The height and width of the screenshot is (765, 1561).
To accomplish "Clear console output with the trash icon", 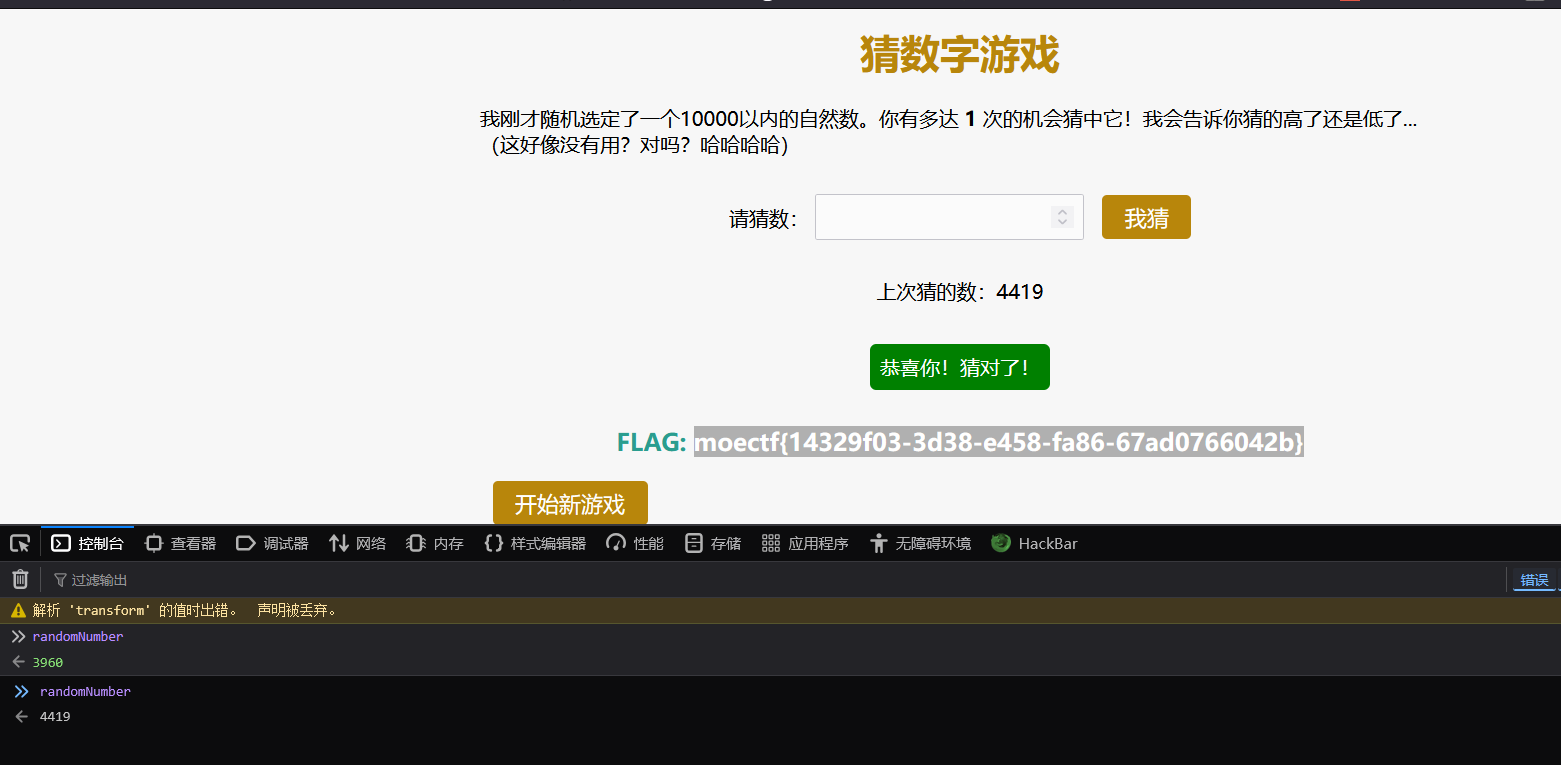I will point(20,579).
